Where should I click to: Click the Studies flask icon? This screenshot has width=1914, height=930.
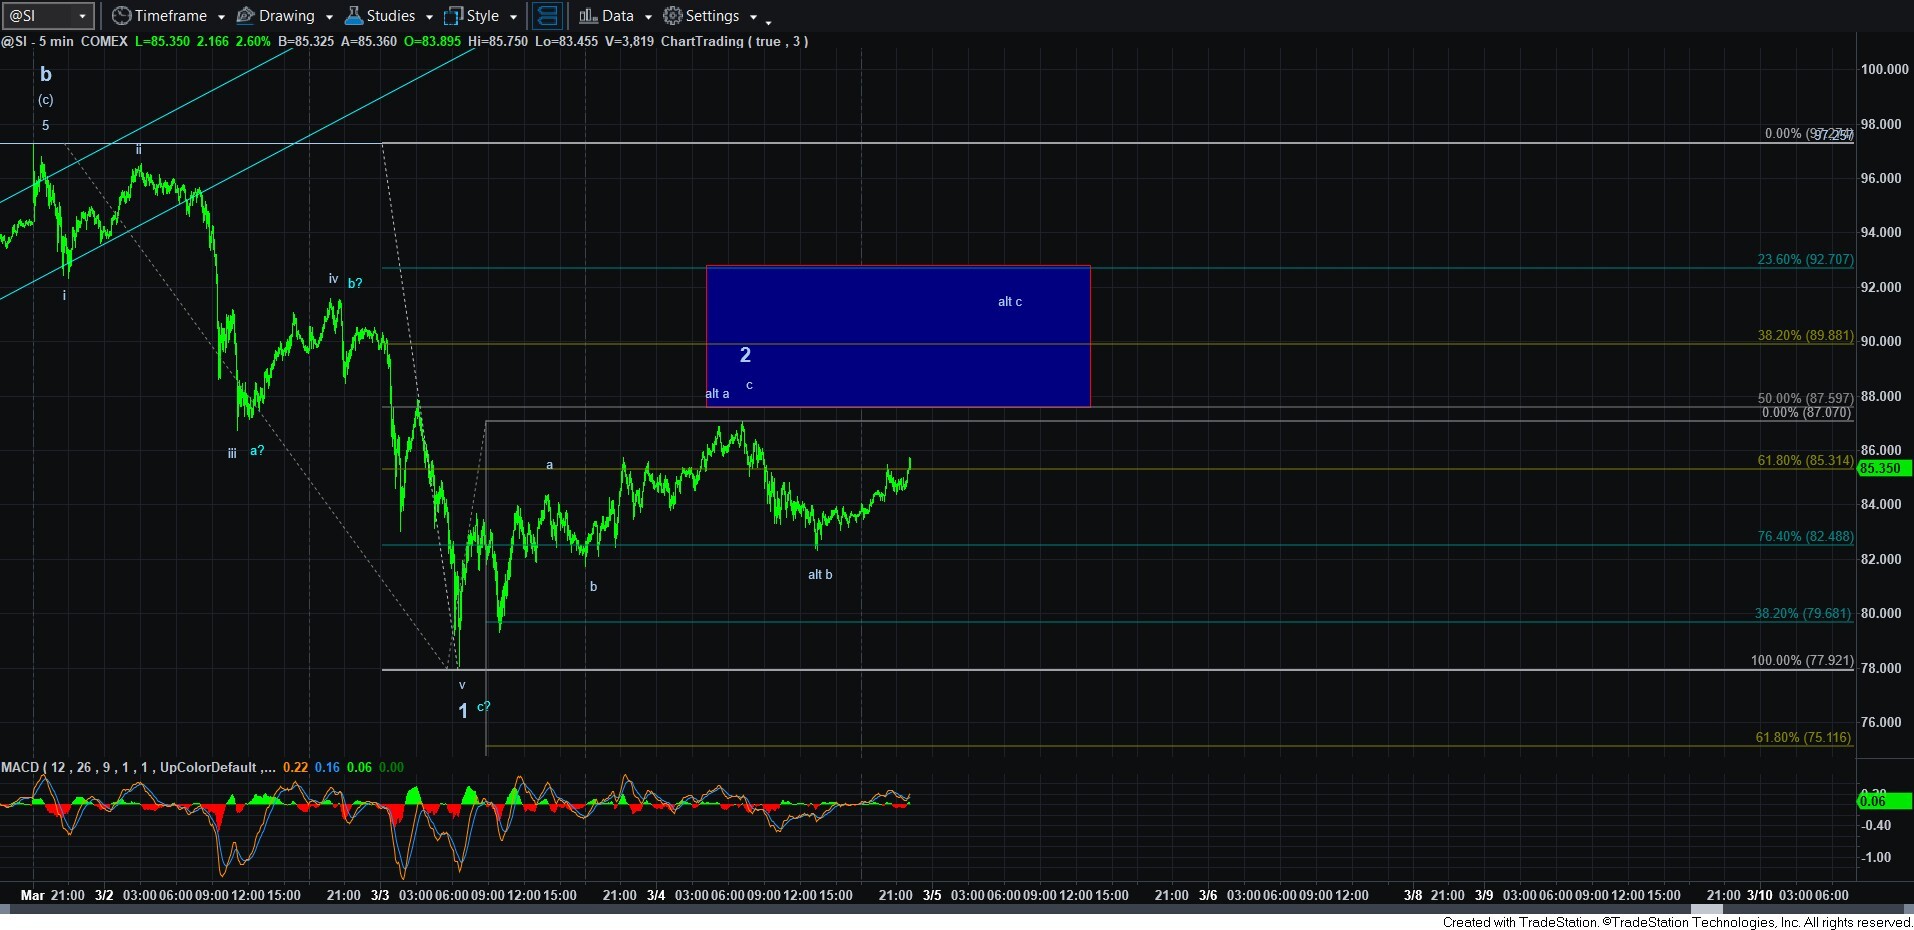coord(354,16)
